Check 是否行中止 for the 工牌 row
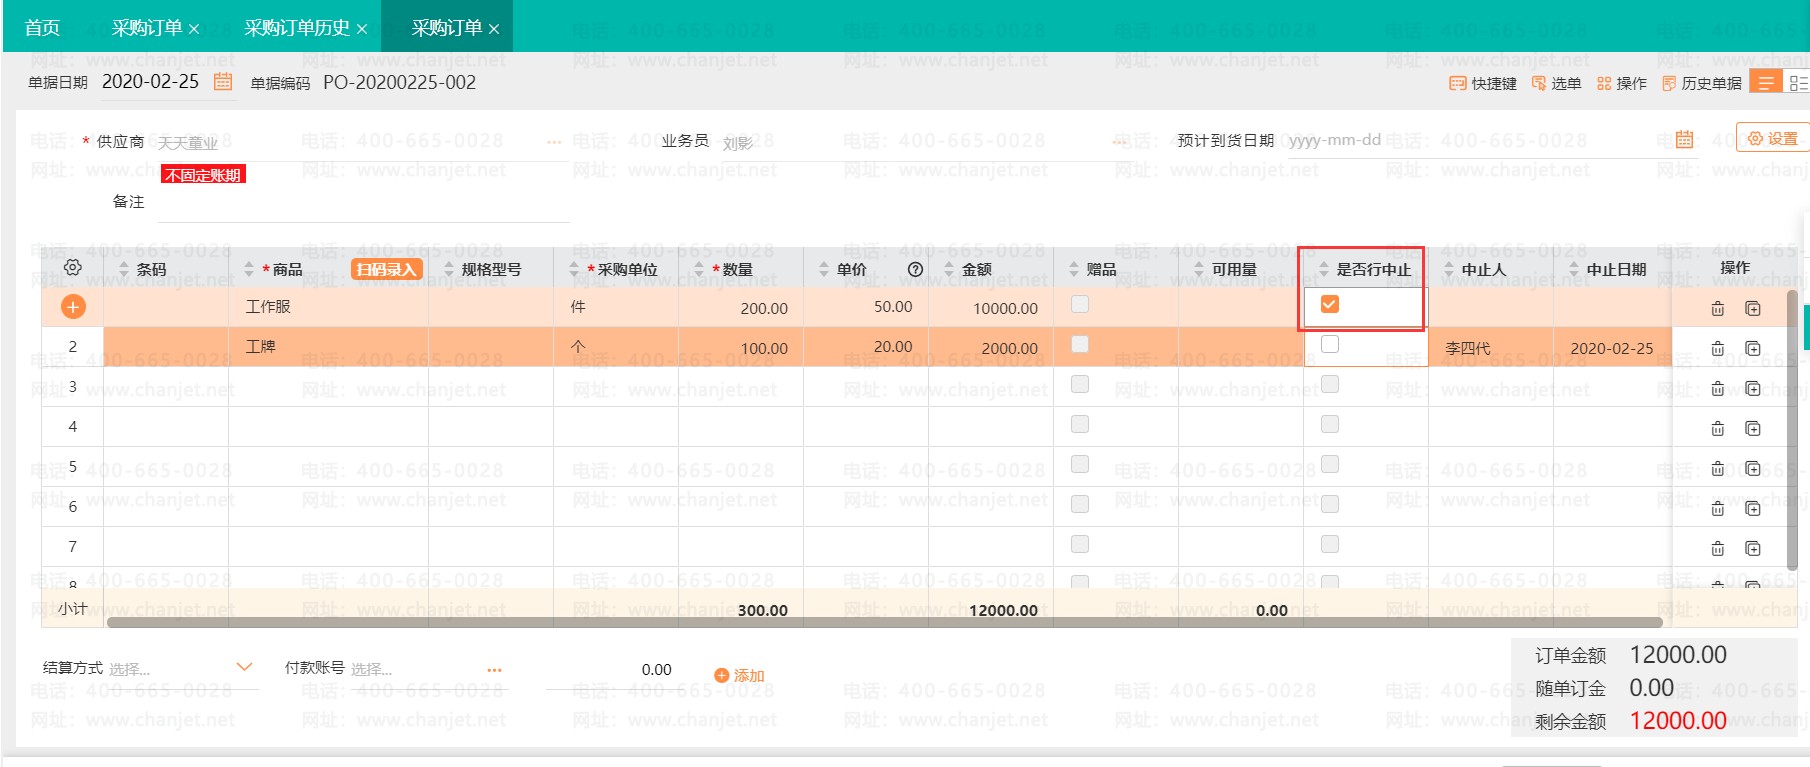The height and width of the screenshot is (767, 1810). (1329, 345)
